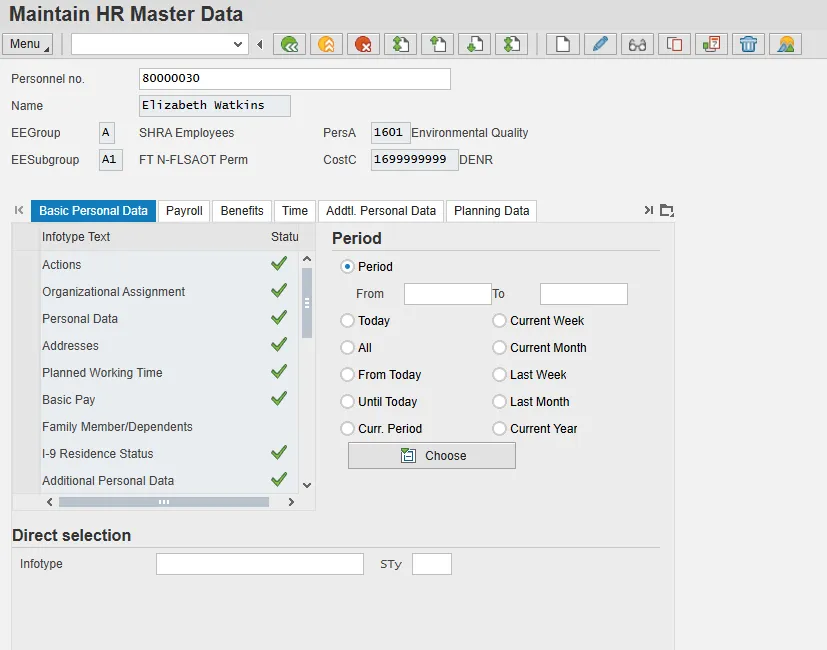Click the red Cancel icon in toolbar

pos(363,44)
